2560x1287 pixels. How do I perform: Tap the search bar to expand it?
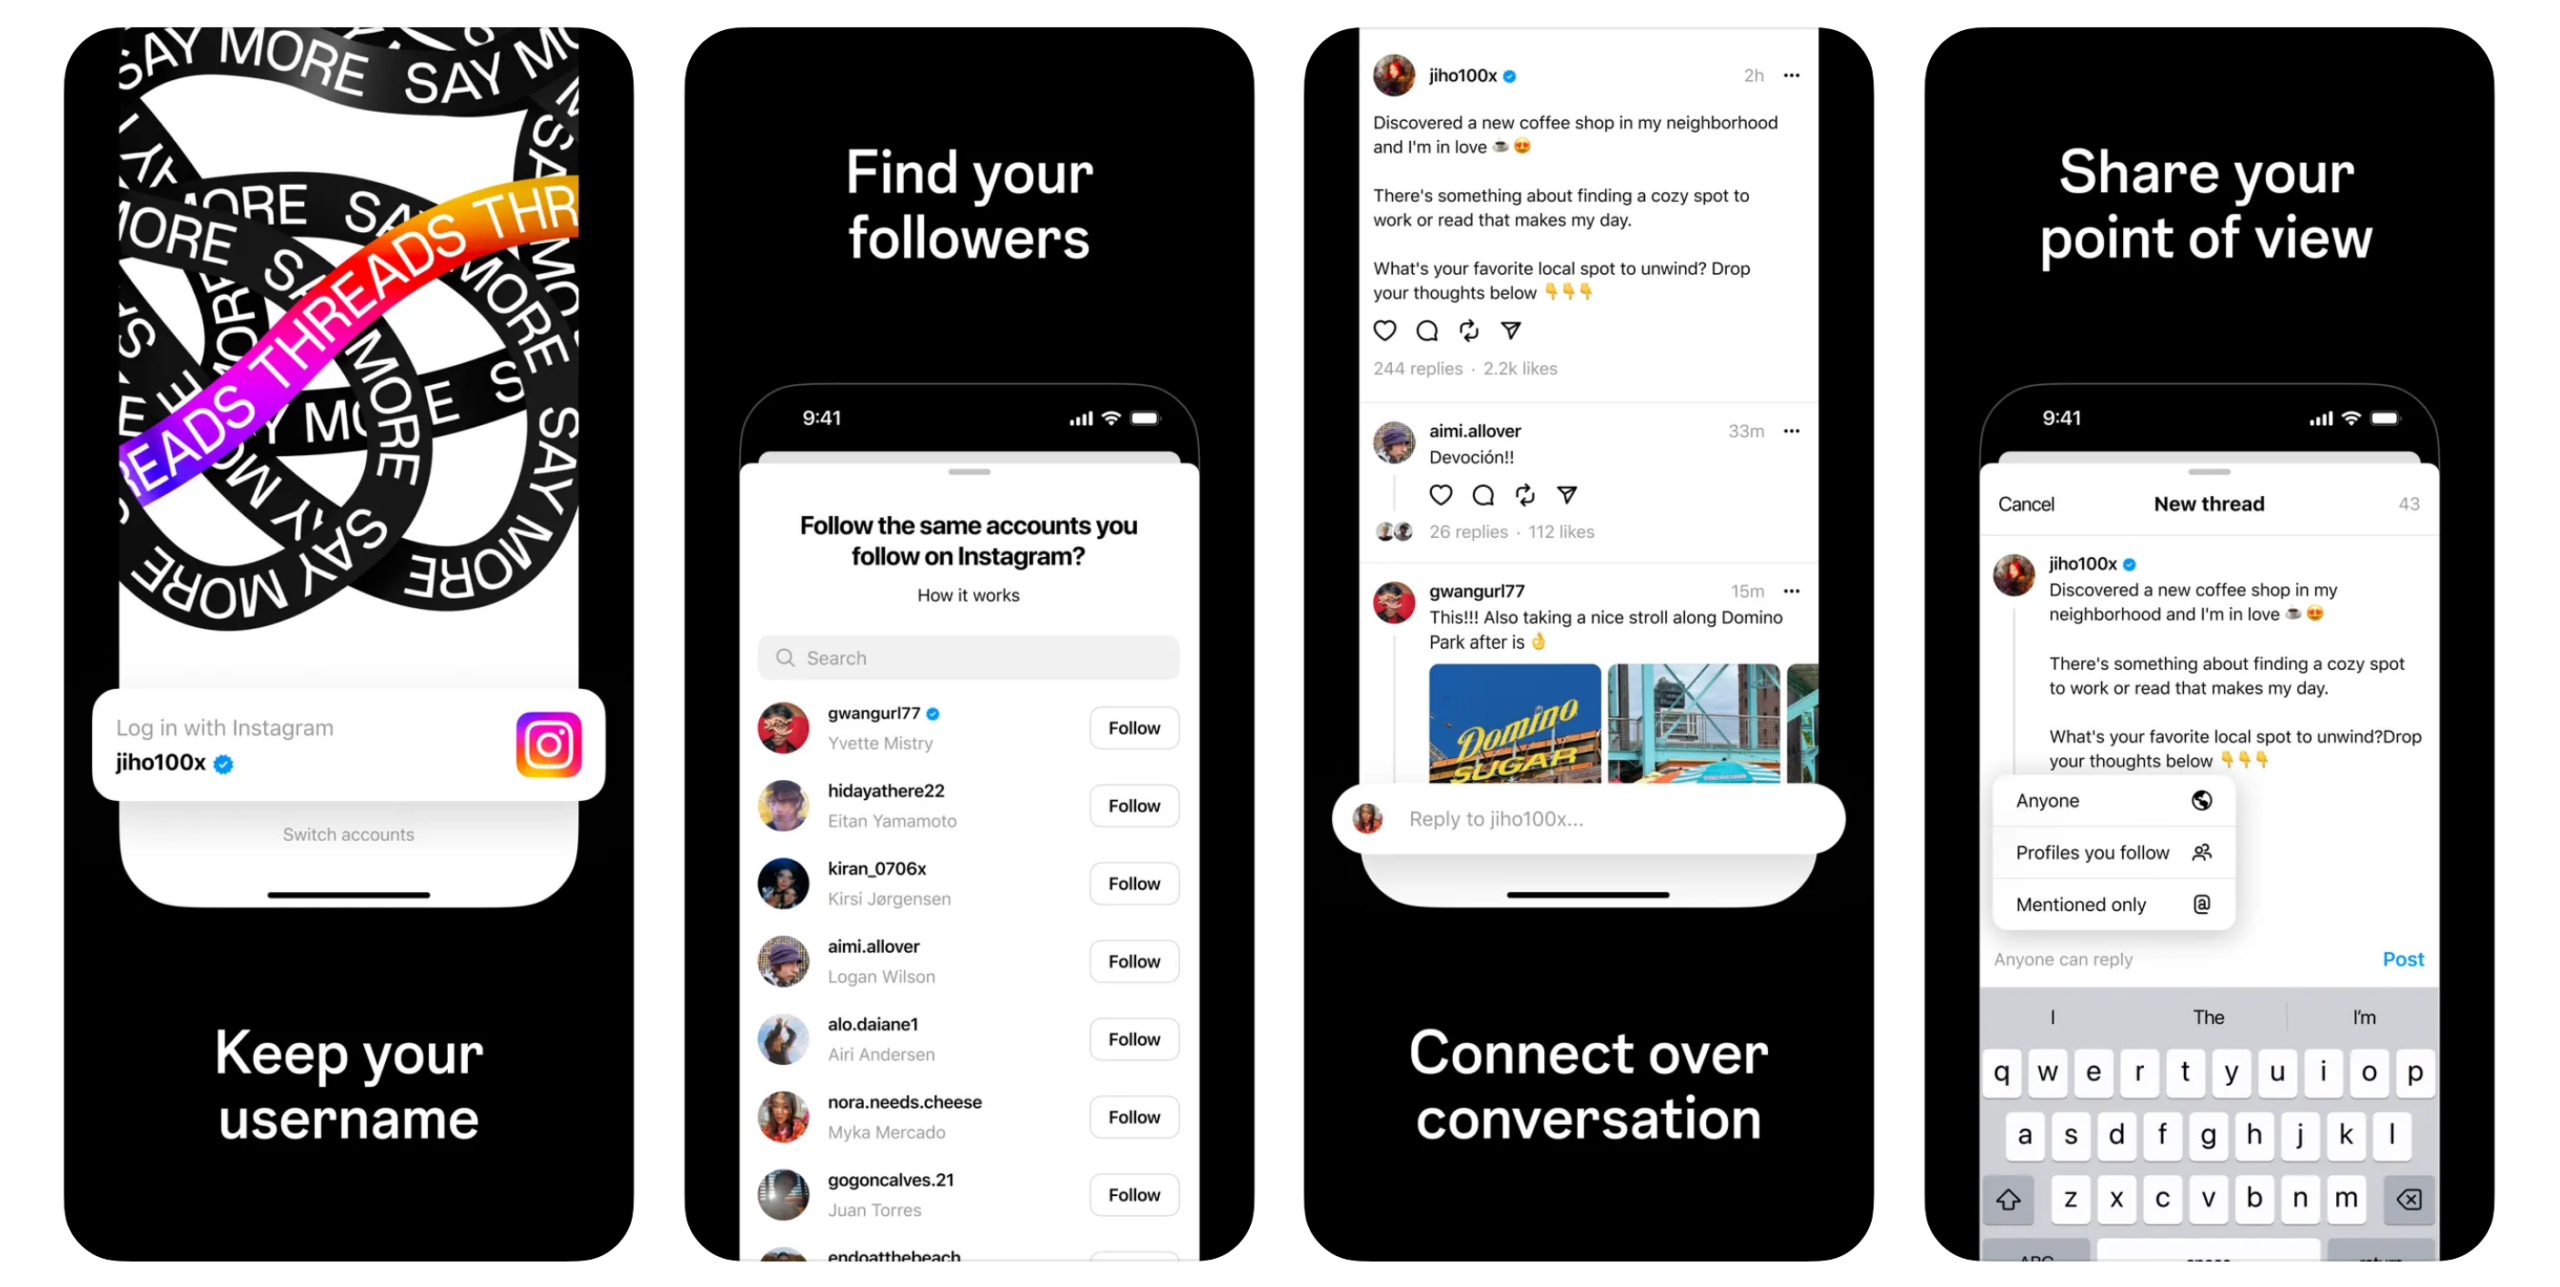point(968,657)
